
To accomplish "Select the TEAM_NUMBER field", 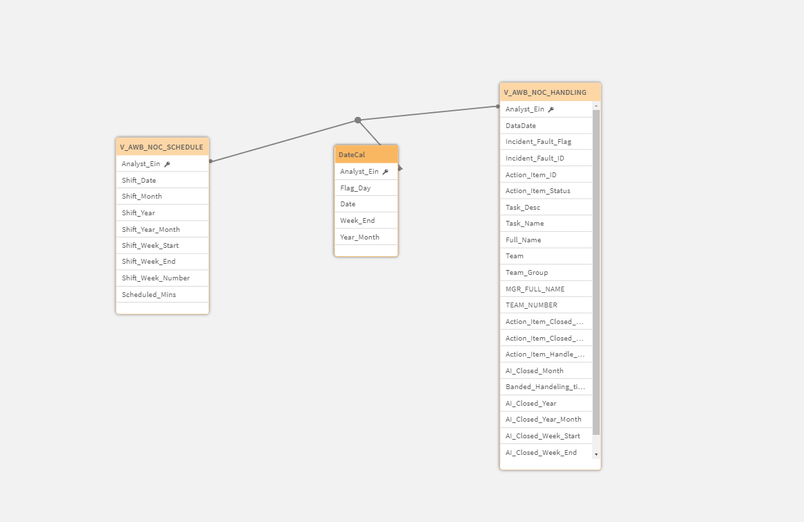I will pos(546,305).
